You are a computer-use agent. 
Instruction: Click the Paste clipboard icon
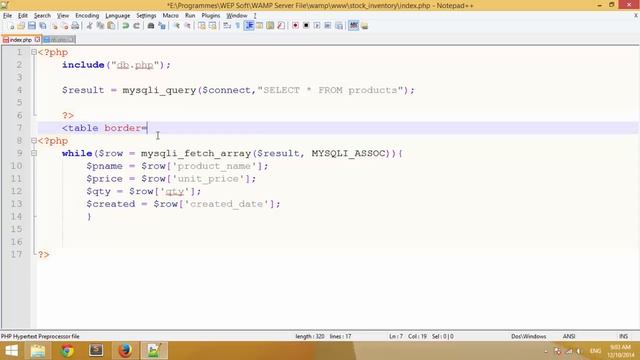[x=111, y=26]
